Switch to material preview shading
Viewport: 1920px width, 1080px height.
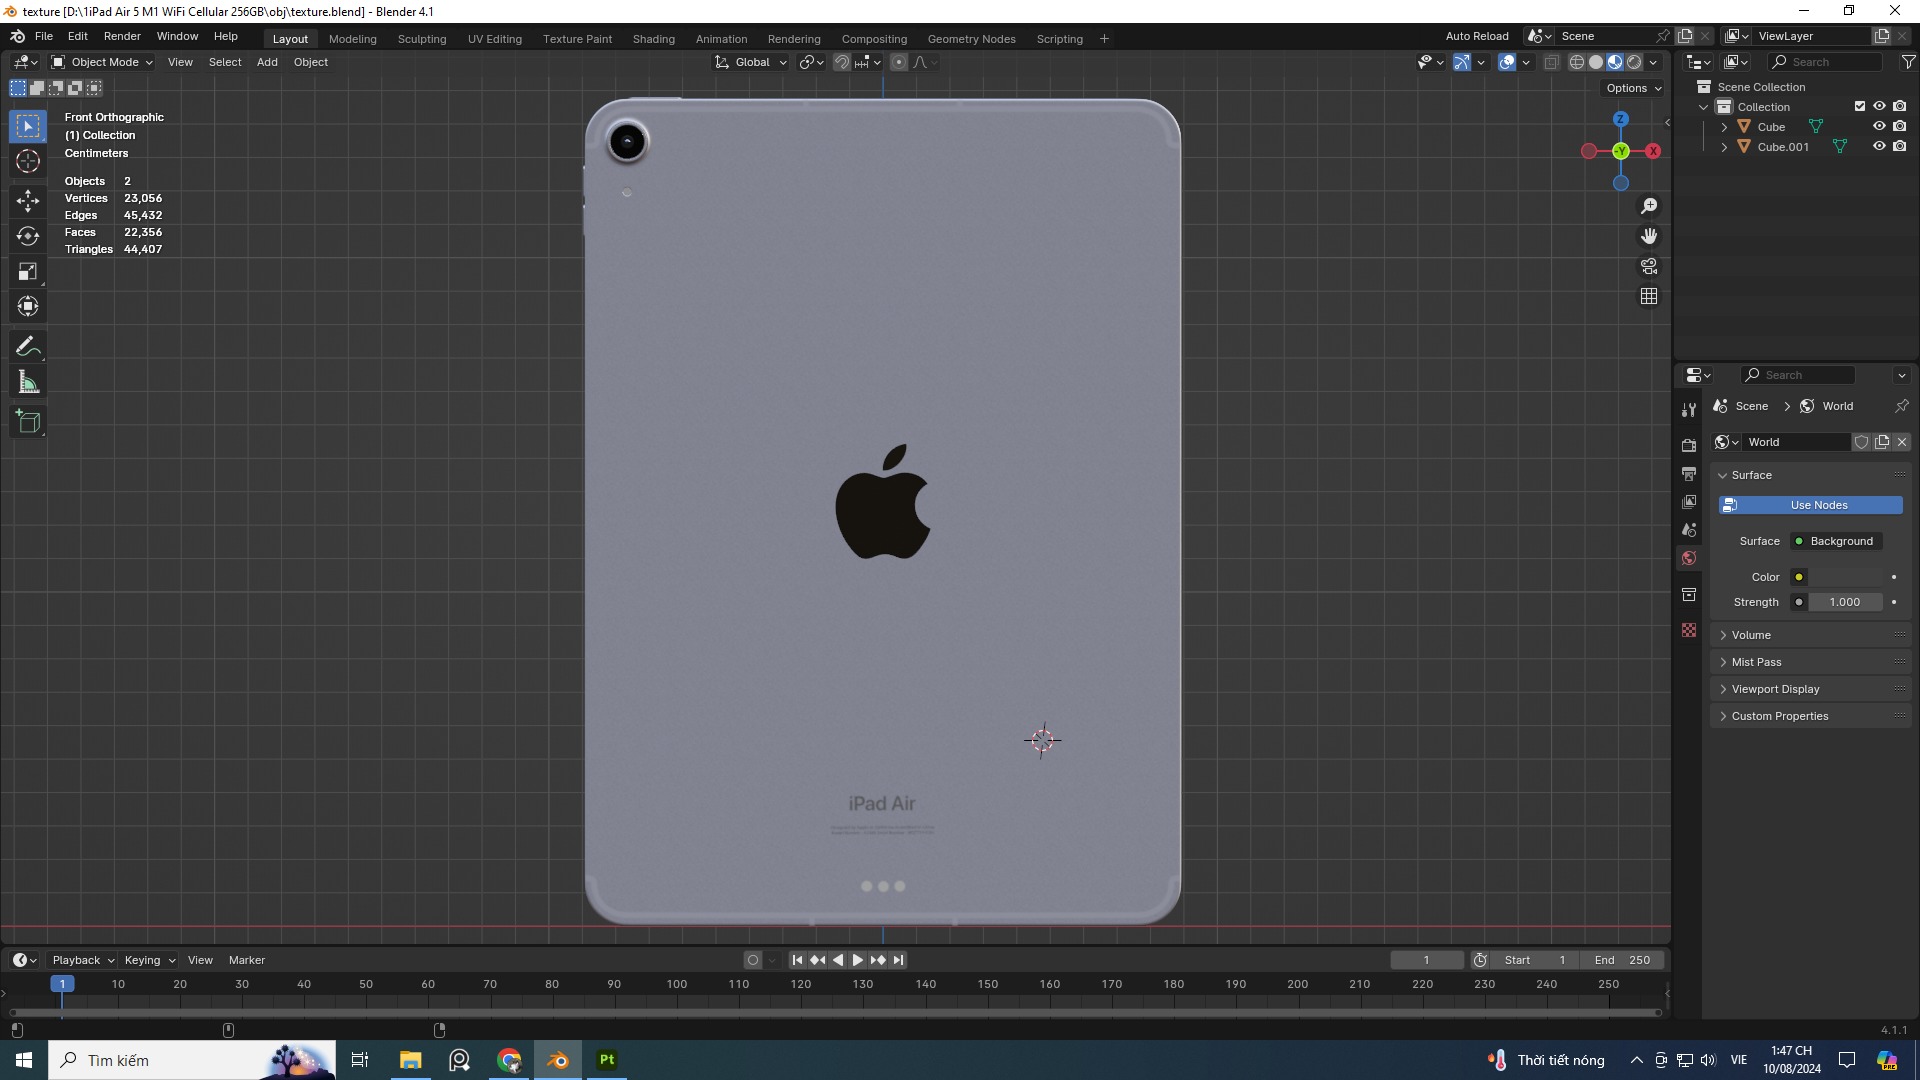pos(1615,62)
